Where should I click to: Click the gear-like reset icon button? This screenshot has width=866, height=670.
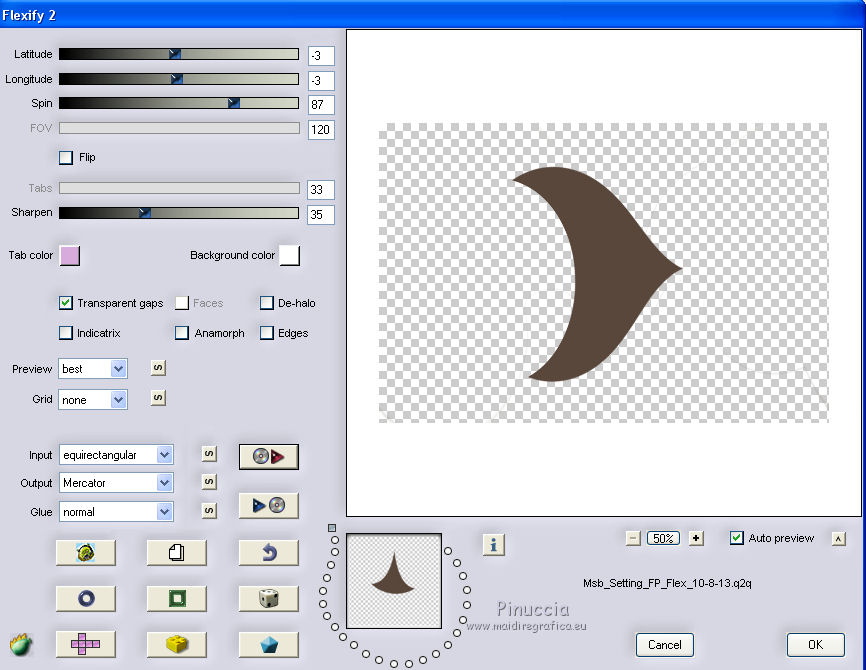(x=86, y=552)
